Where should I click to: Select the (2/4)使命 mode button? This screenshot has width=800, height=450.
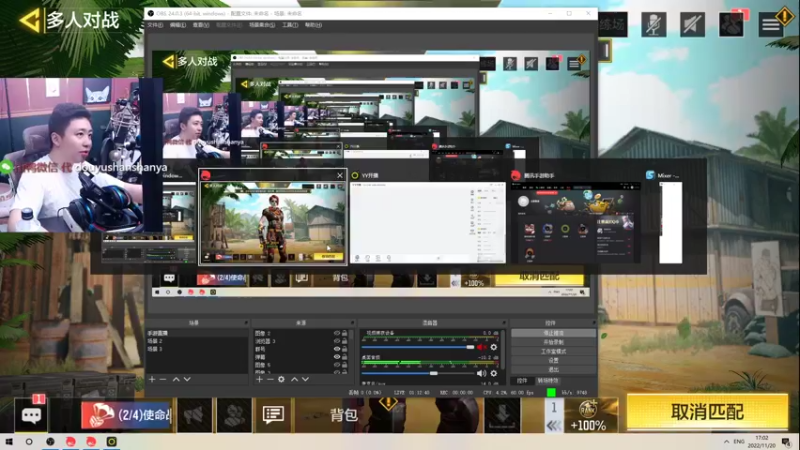point(126,415)
